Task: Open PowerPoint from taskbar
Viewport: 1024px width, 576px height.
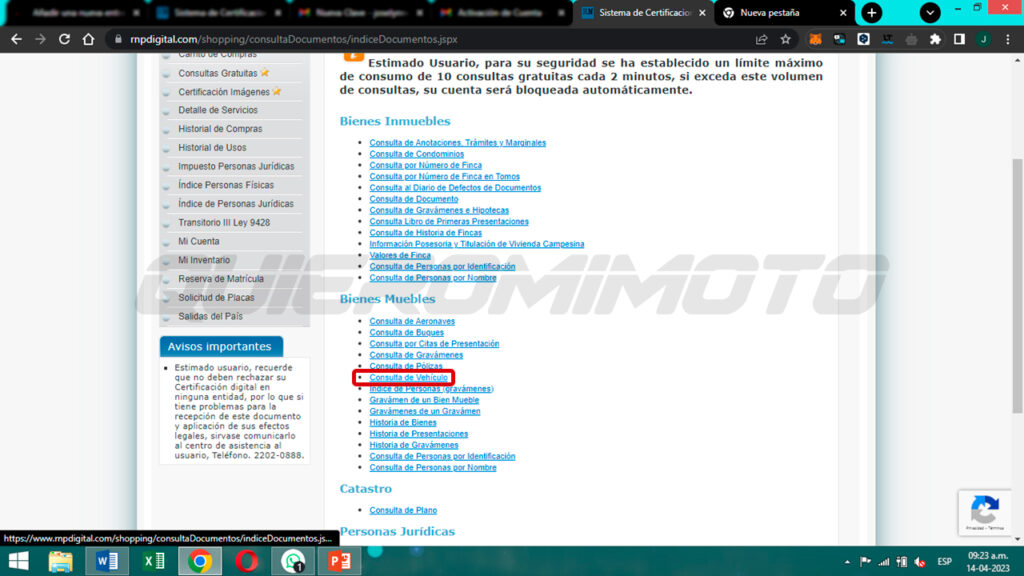Action: 340,561
